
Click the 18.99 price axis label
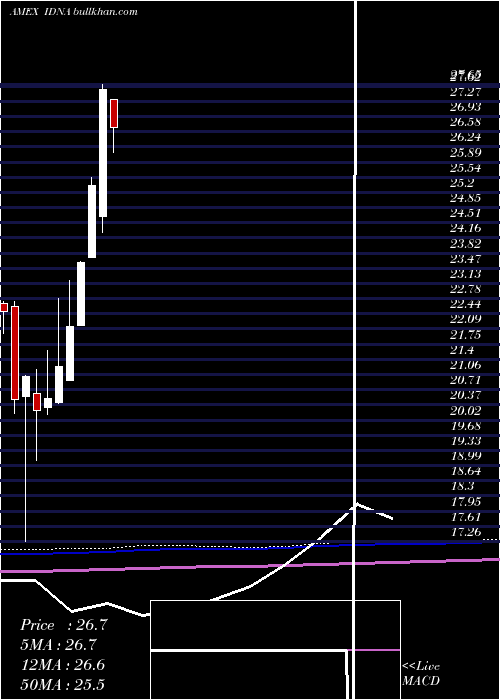(466, 456)
